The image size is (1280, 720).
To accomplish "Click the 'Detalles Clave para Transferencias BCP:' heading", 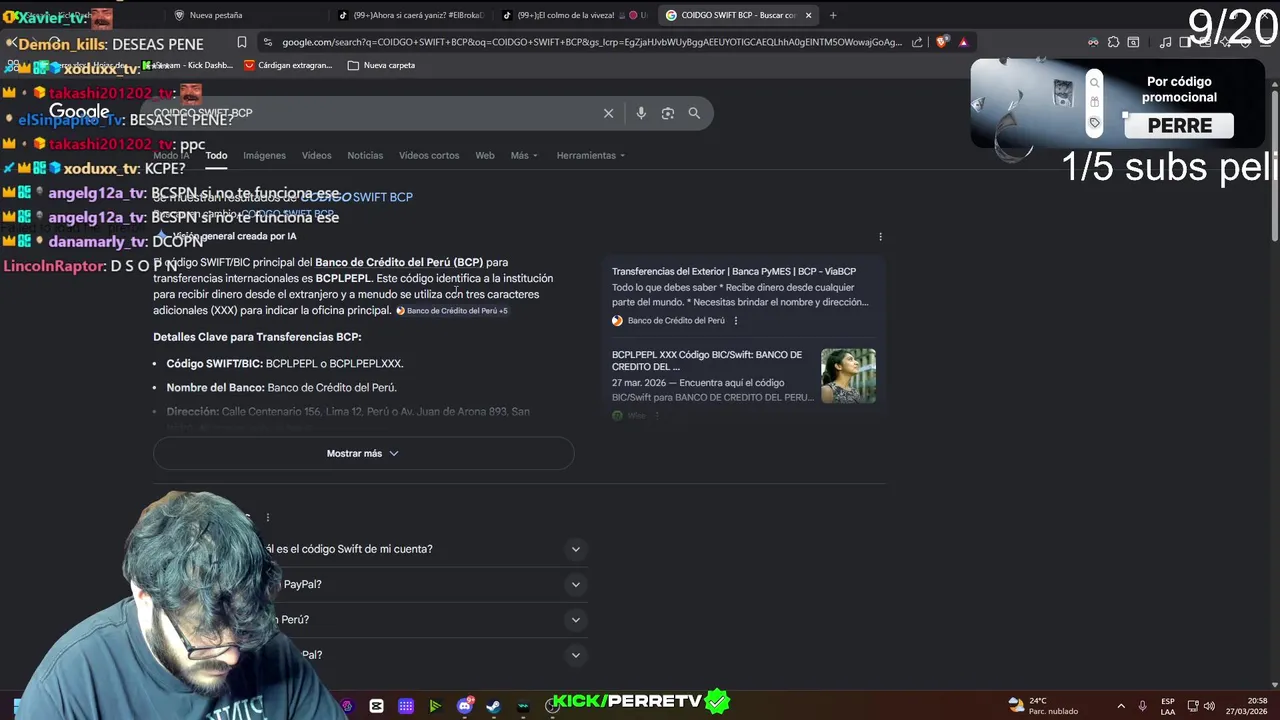I will (x=257, y=337).
